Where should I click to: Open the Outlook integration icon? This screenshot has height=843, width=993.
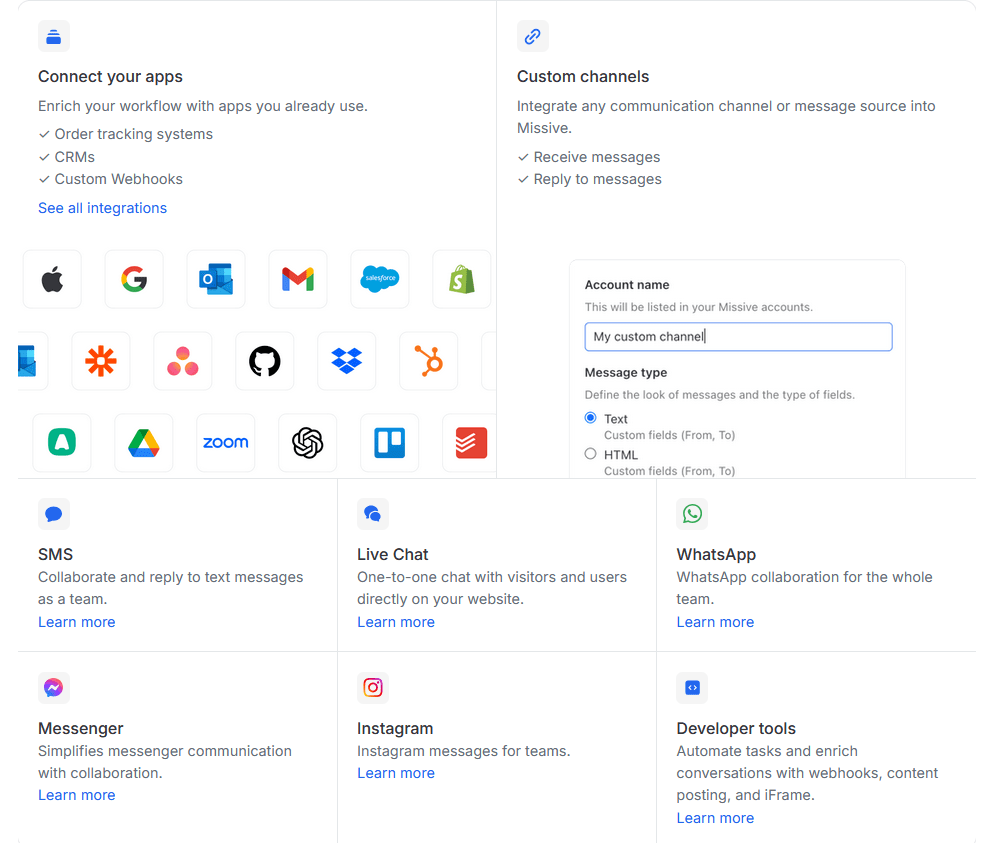[216, 279]
